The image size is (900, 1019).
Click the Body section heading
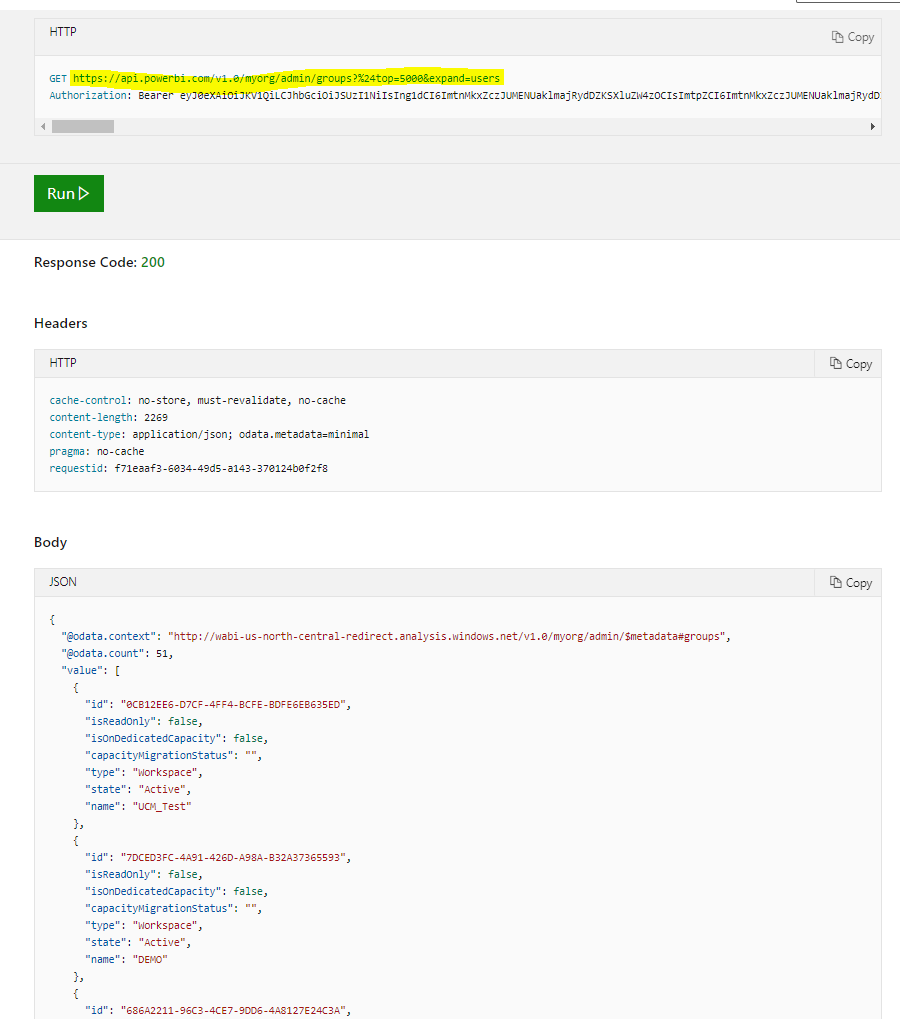51,543
